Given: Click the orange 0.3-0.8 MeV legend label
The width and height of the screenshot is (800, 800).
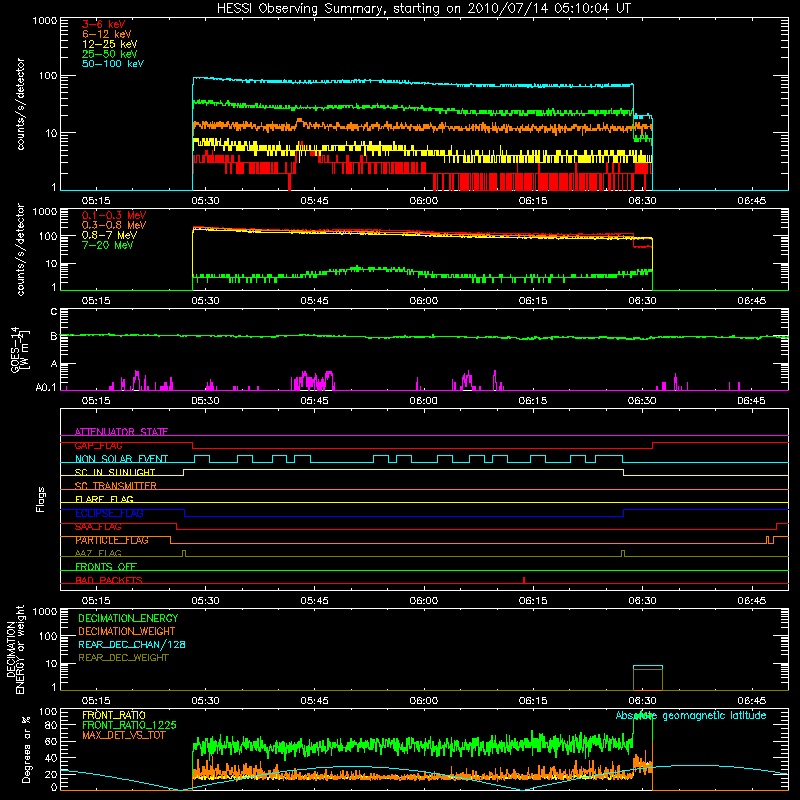Looking at the screenshot, I should click(114, 225).
